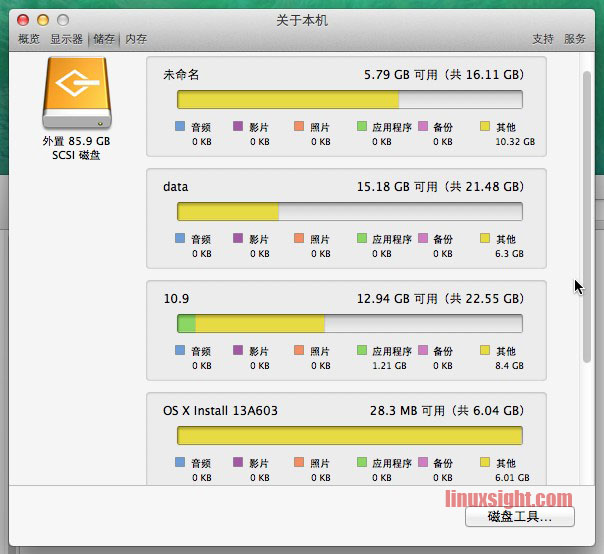
Task: Click the 6.01 GB 其他 value
Action: tap(512, 478)
